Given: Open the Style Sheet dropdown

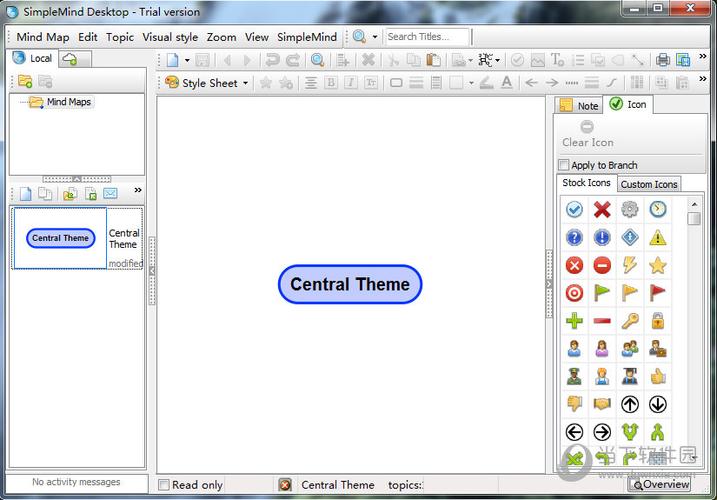Looking at the screenshot, I should tap(207, 83).
